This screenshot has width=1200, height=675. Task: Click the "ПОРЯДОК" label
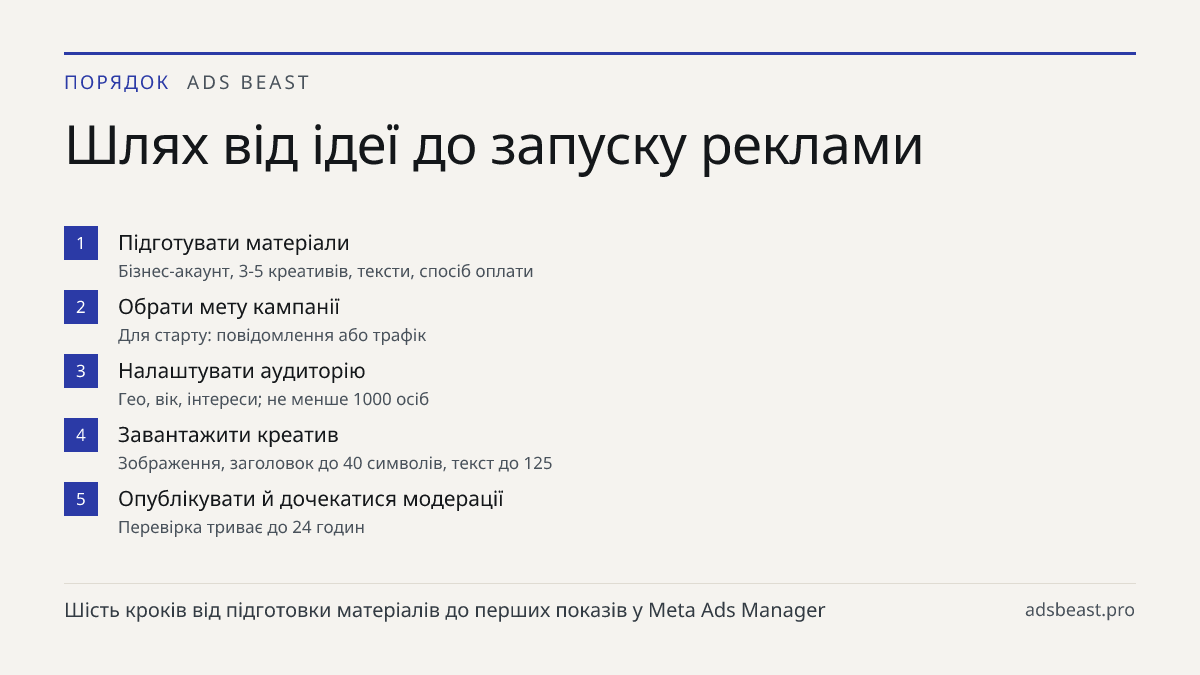point(117,83)
